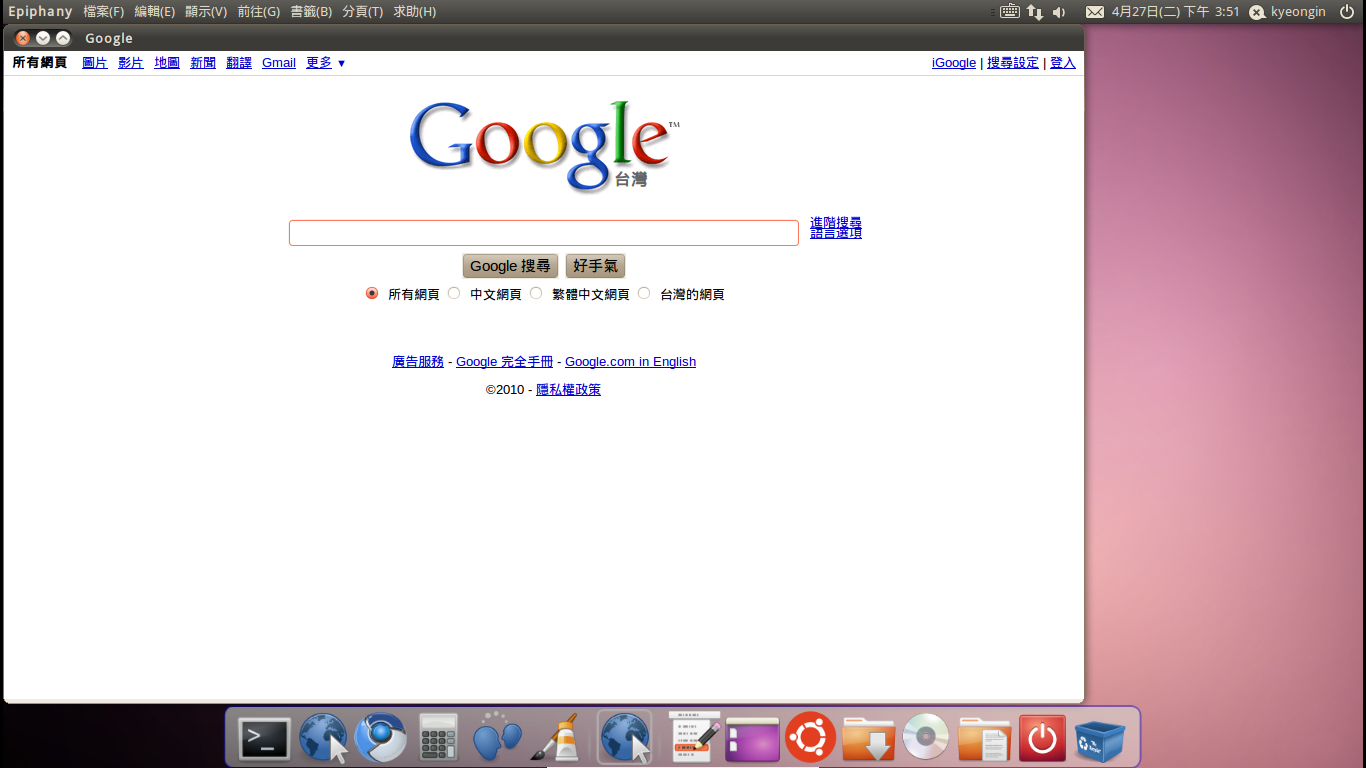
Task: Open the 搜尋設定 link
Action: (1013, 63)
